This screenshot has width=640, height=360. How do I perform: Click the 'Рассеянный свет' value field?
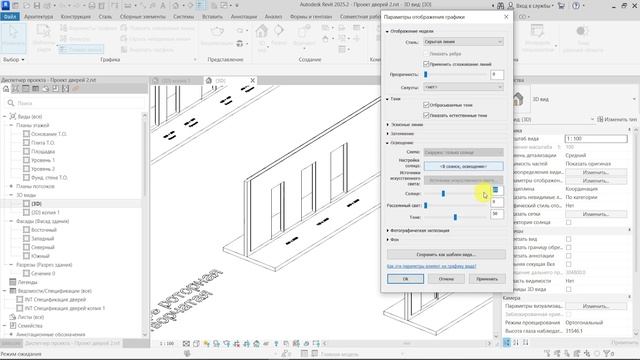coord(497,202)
